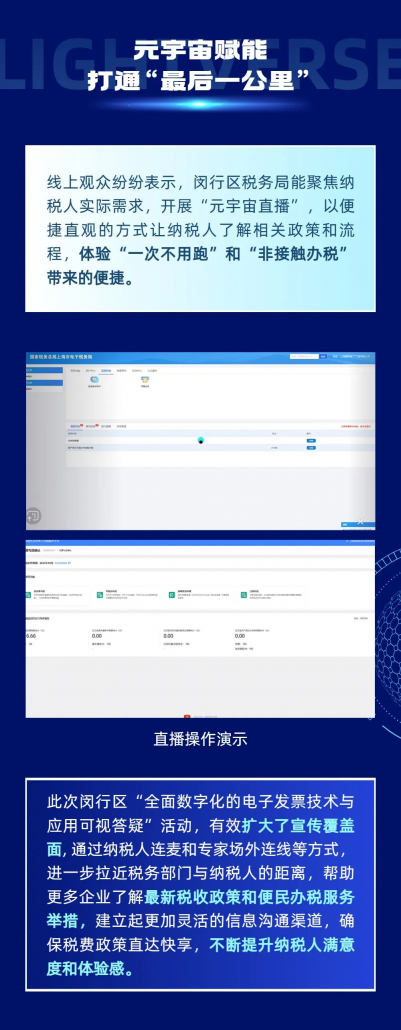Click the upper blue action button in the table's right column
The width and height of the screenshot is (401, 1030).
(x=311, y=441)
